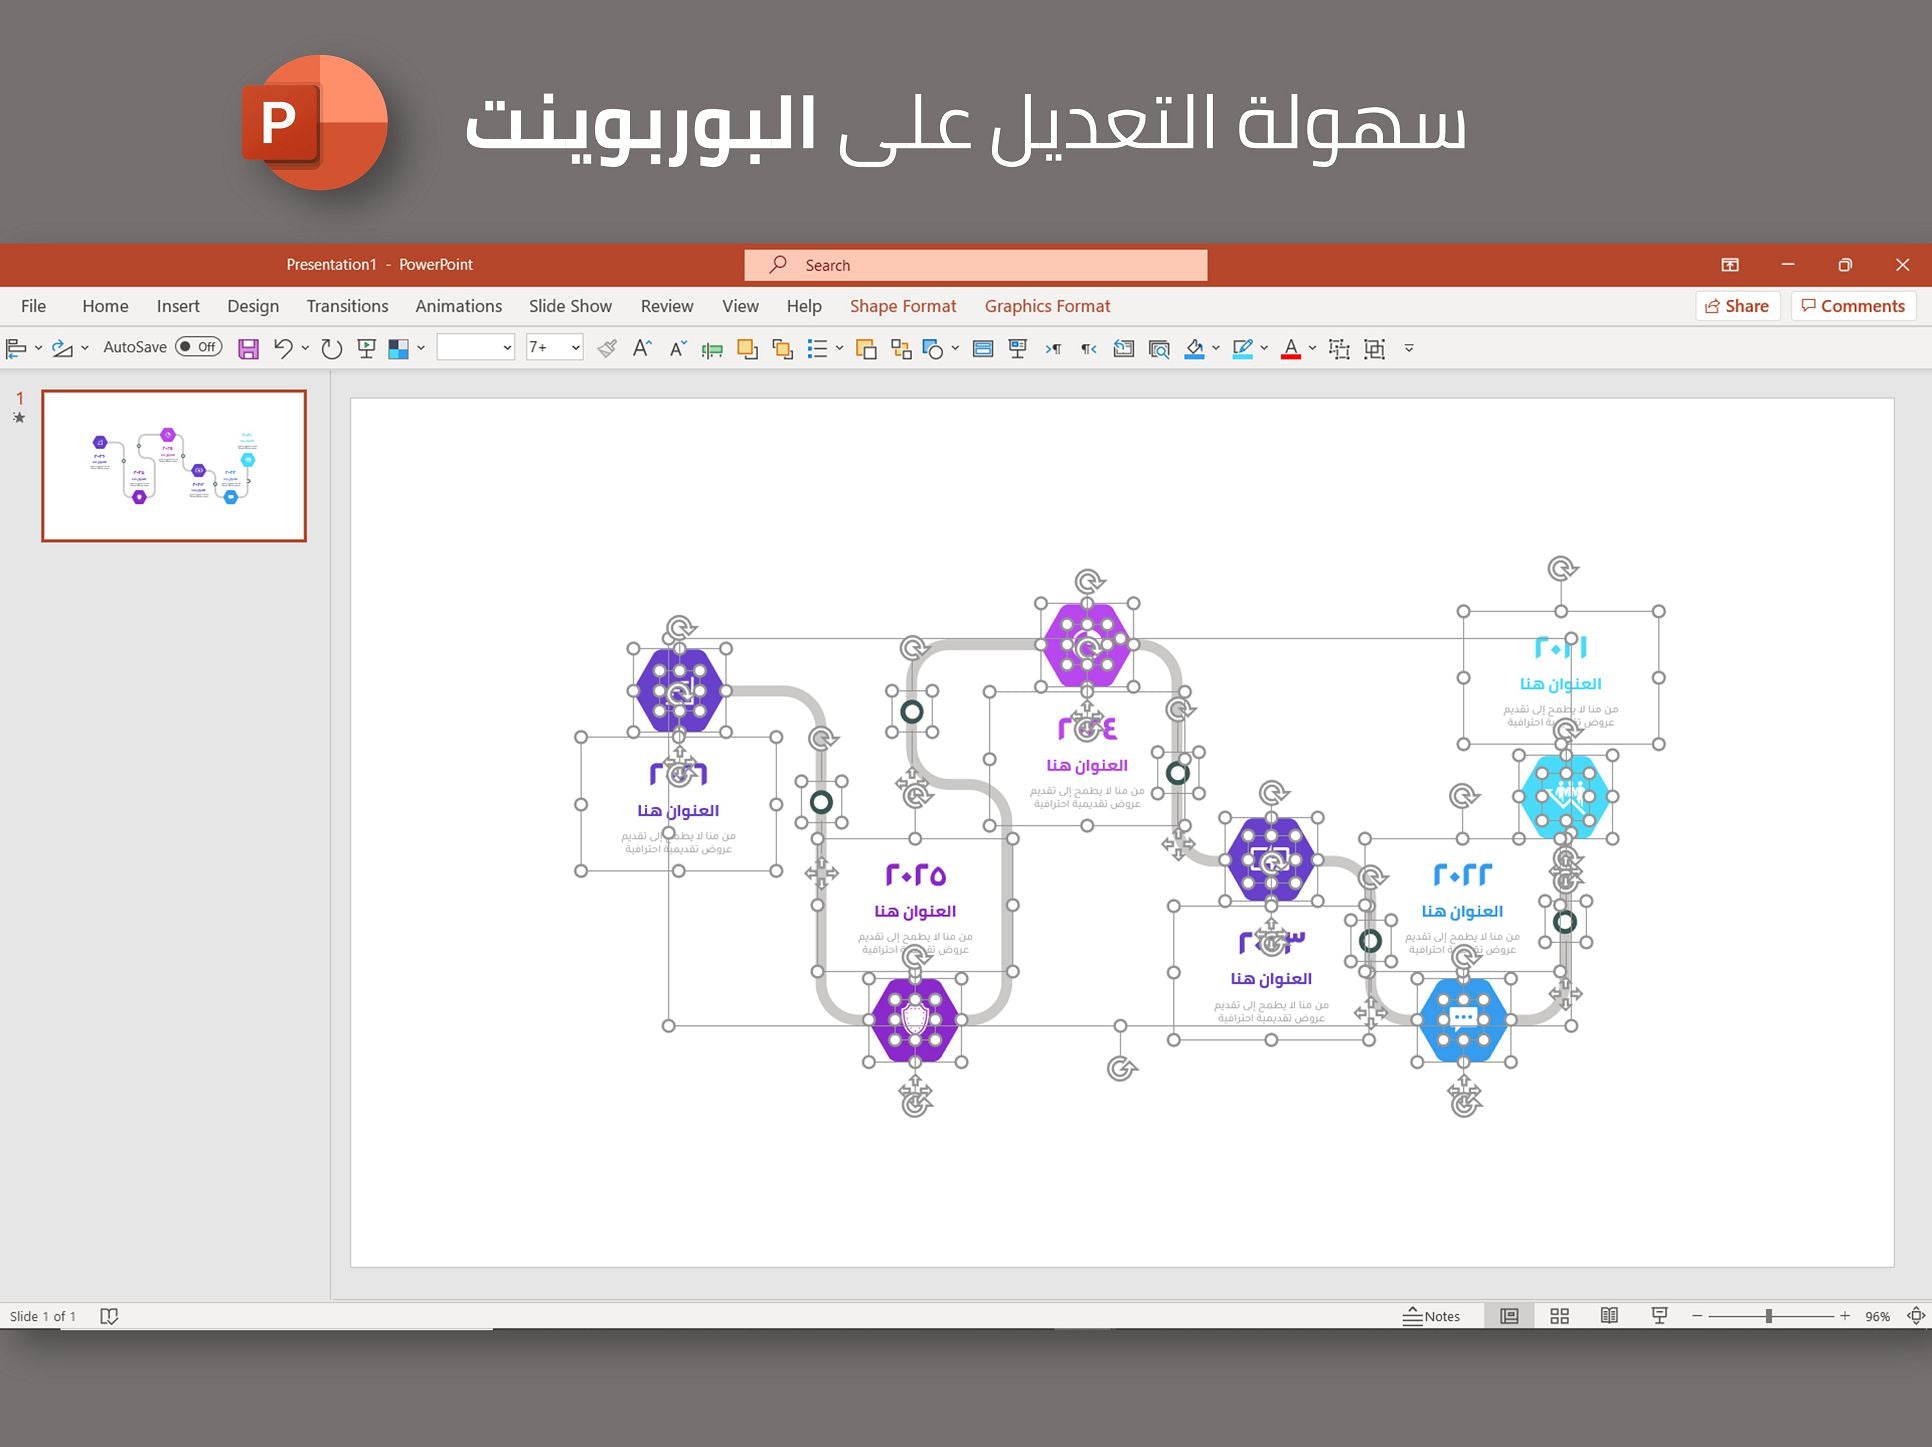Click the Bring Forward icon
The image size is (1932, 1447).
click(x=747, y=348)
